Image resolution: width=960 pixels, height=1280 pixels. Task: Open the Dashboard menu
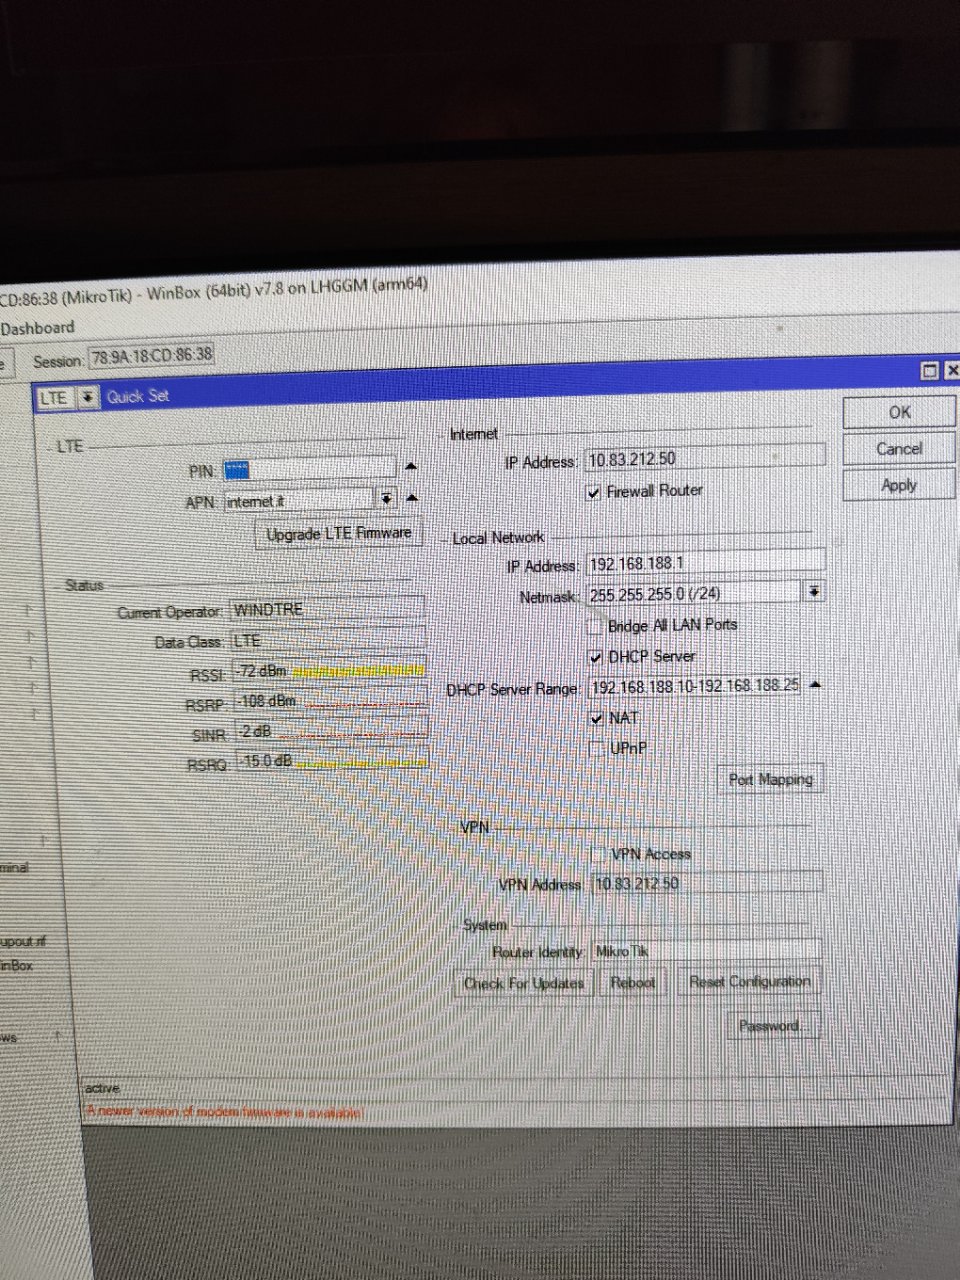38,328
